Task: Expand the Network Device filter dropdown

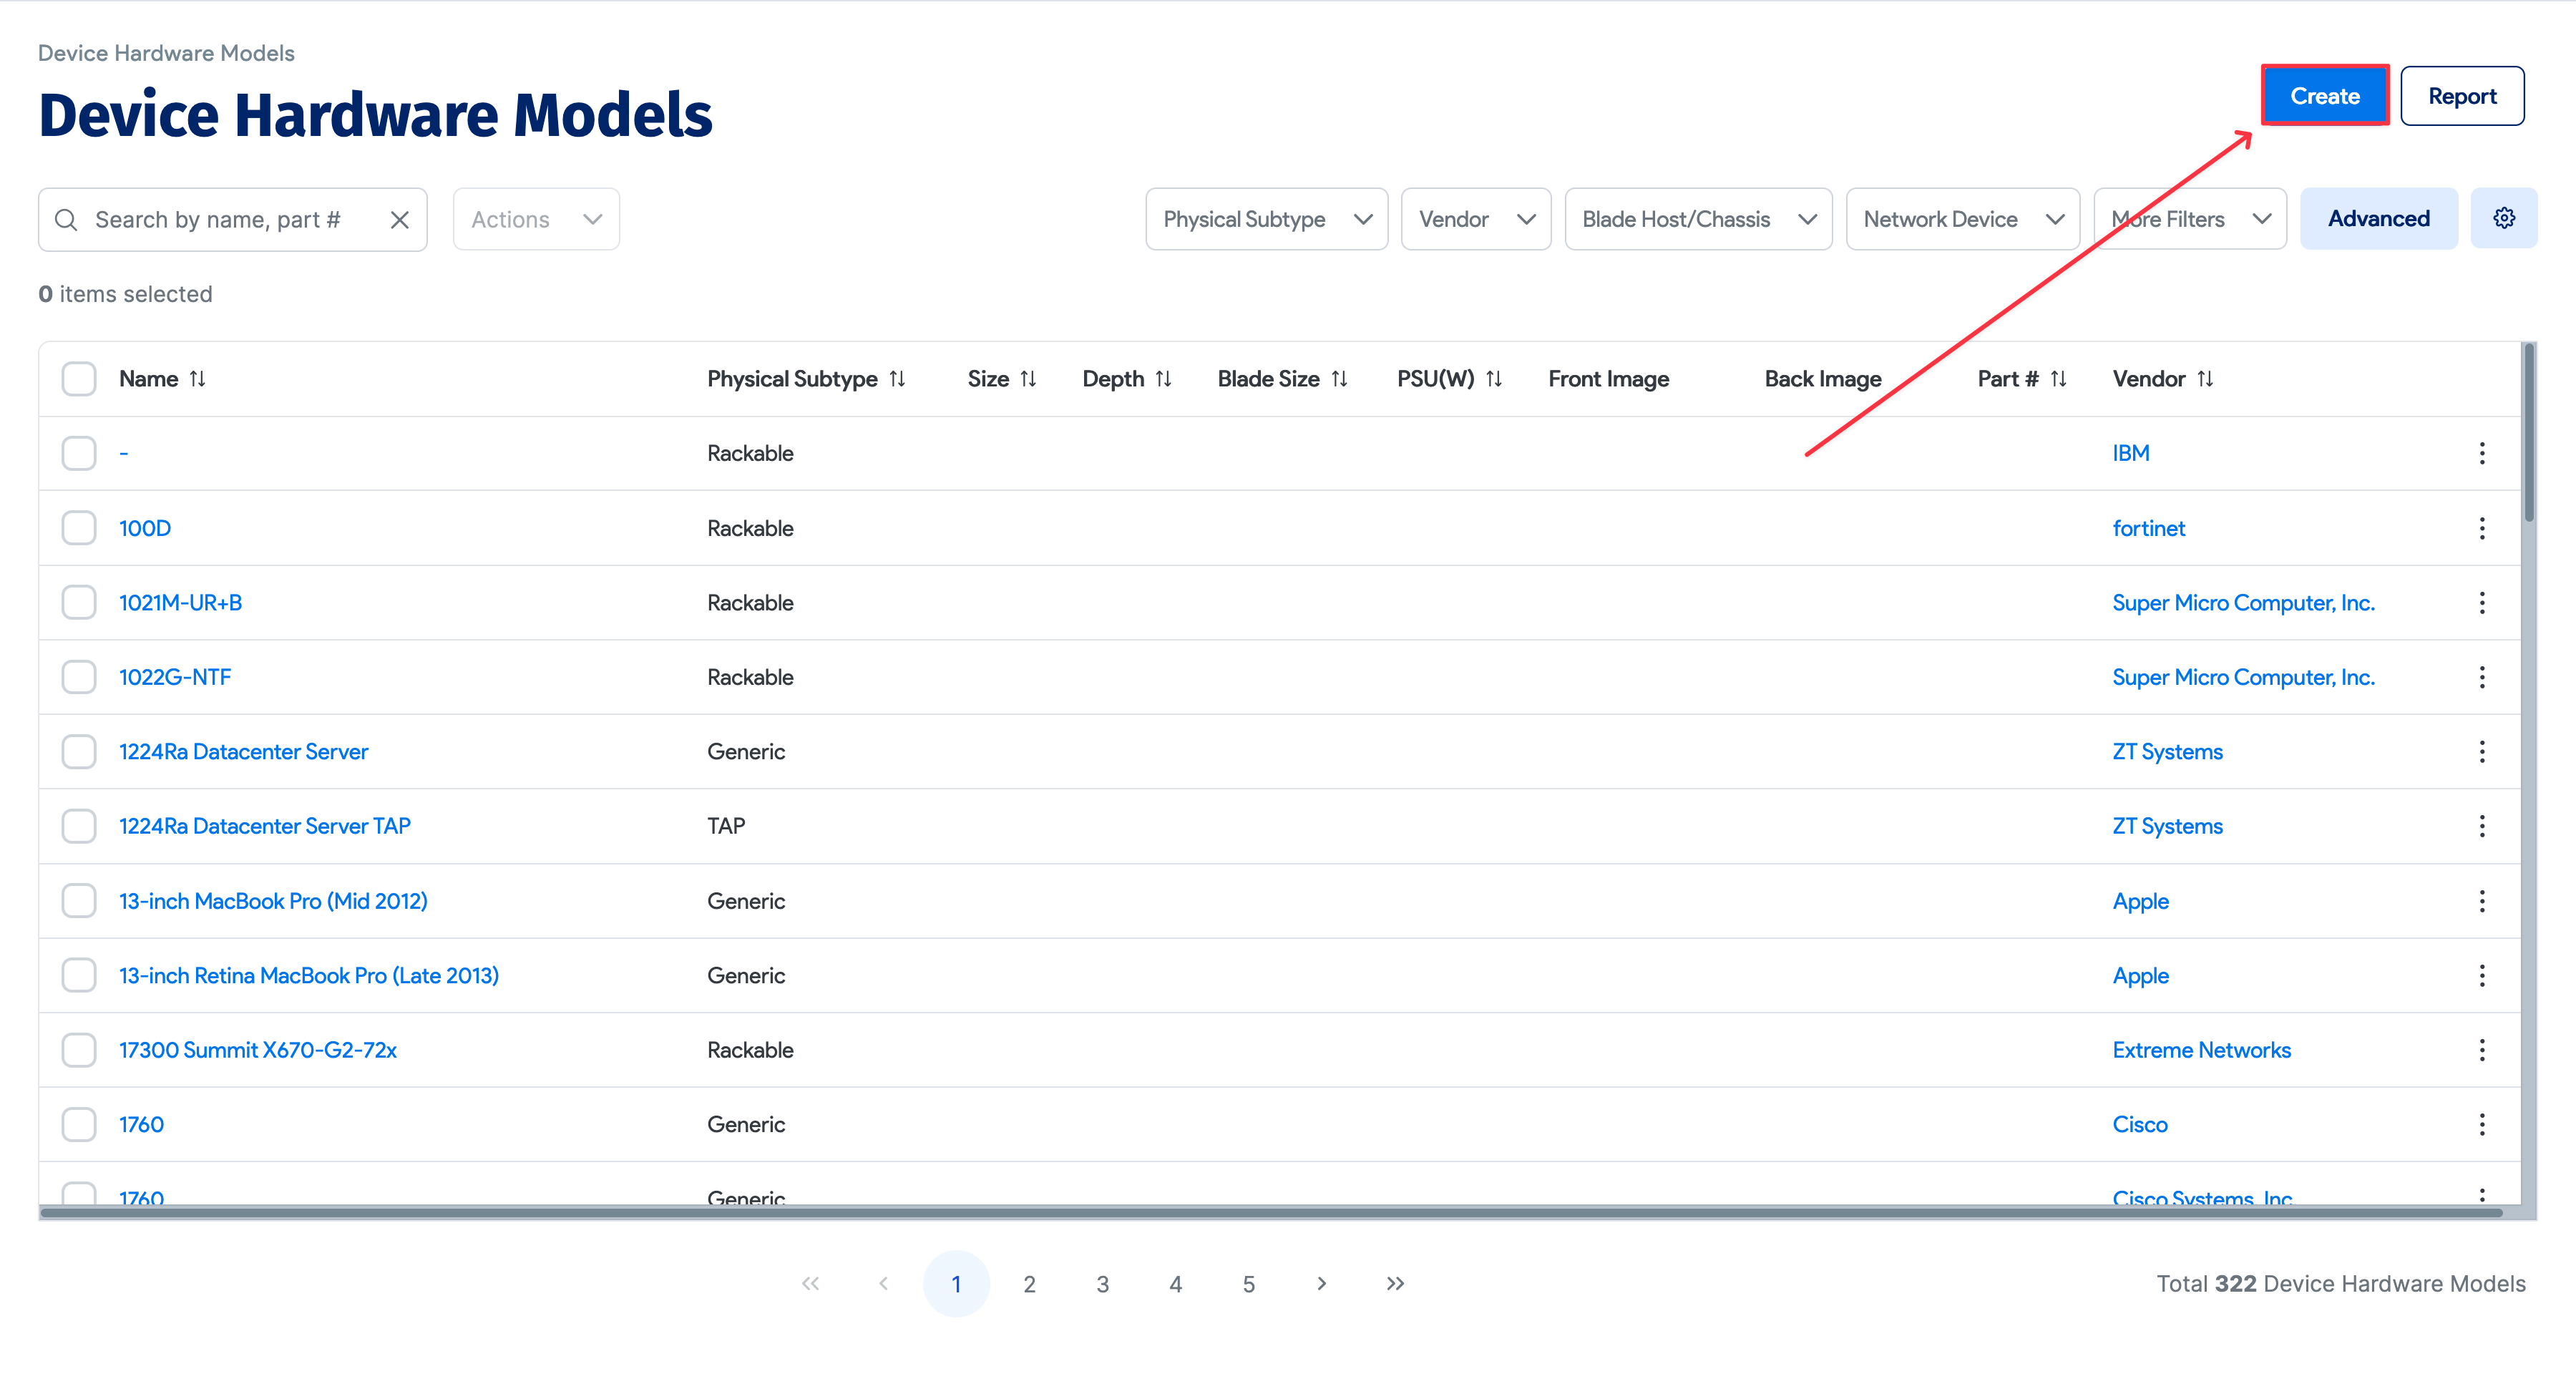Action: click(x=1961, y=219)
